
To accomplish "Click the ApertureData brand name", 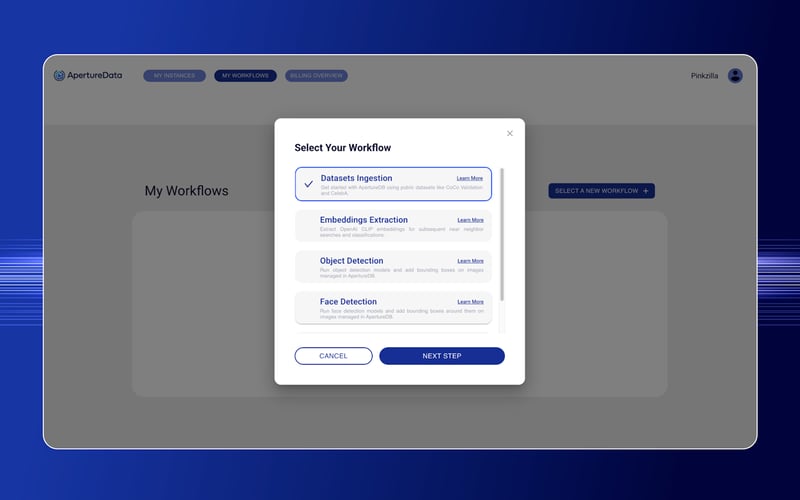I will tap(95, 76).
